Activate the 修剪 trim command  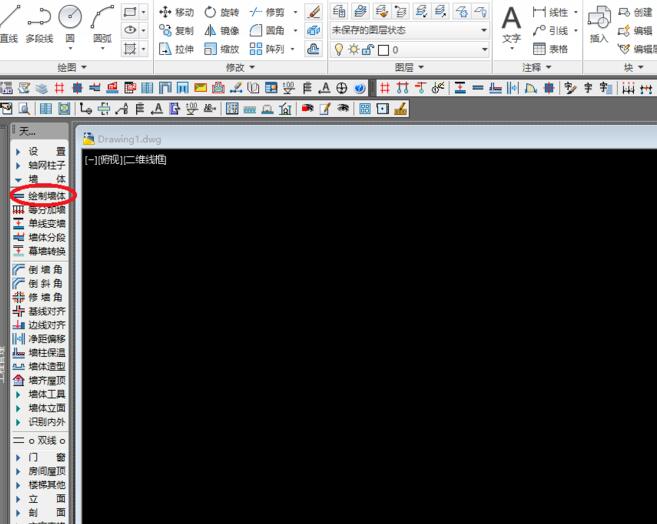pyautogui.click(x=267, y=12)
